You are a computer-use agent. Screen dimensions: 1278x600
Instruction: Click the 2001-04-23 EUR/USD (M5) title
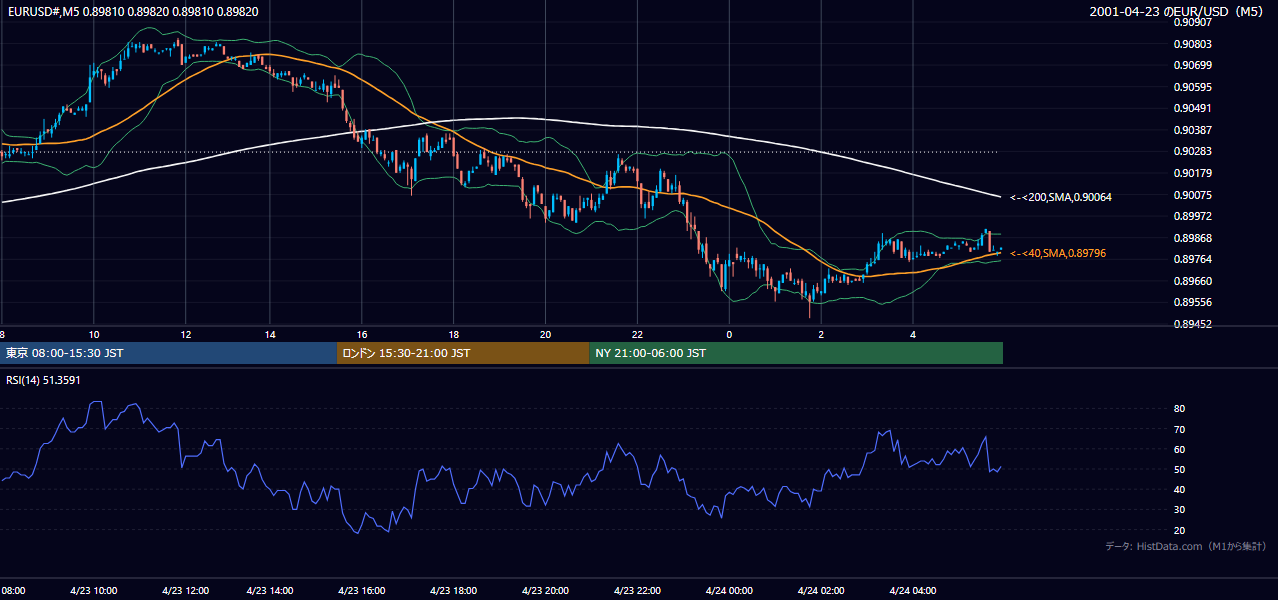[1178, 12]
